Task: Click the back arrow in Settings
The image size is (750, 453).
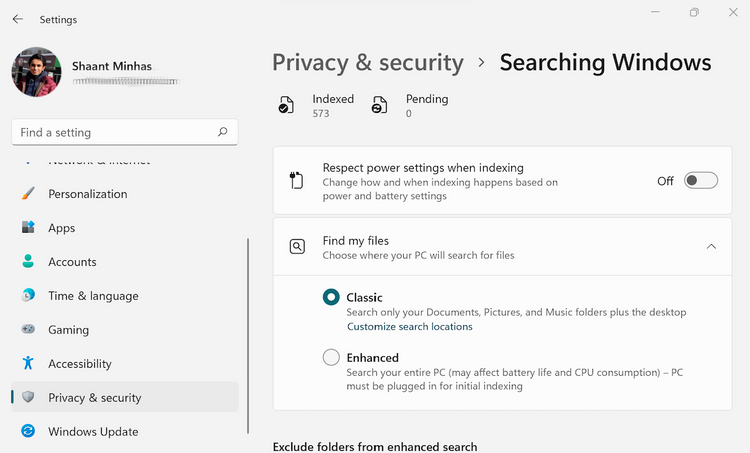Action: point(18,19)
